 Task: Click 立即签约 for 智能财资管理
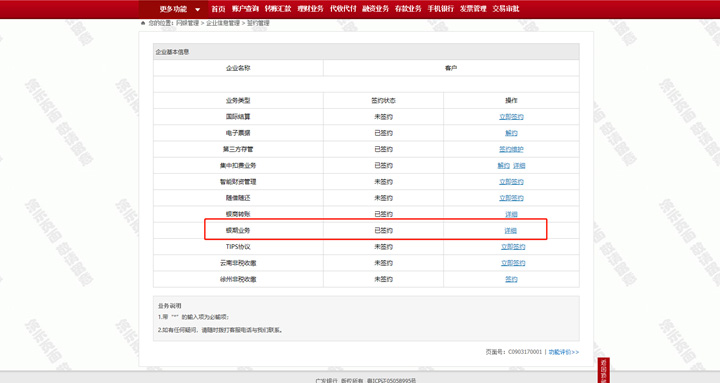(511, 182)
